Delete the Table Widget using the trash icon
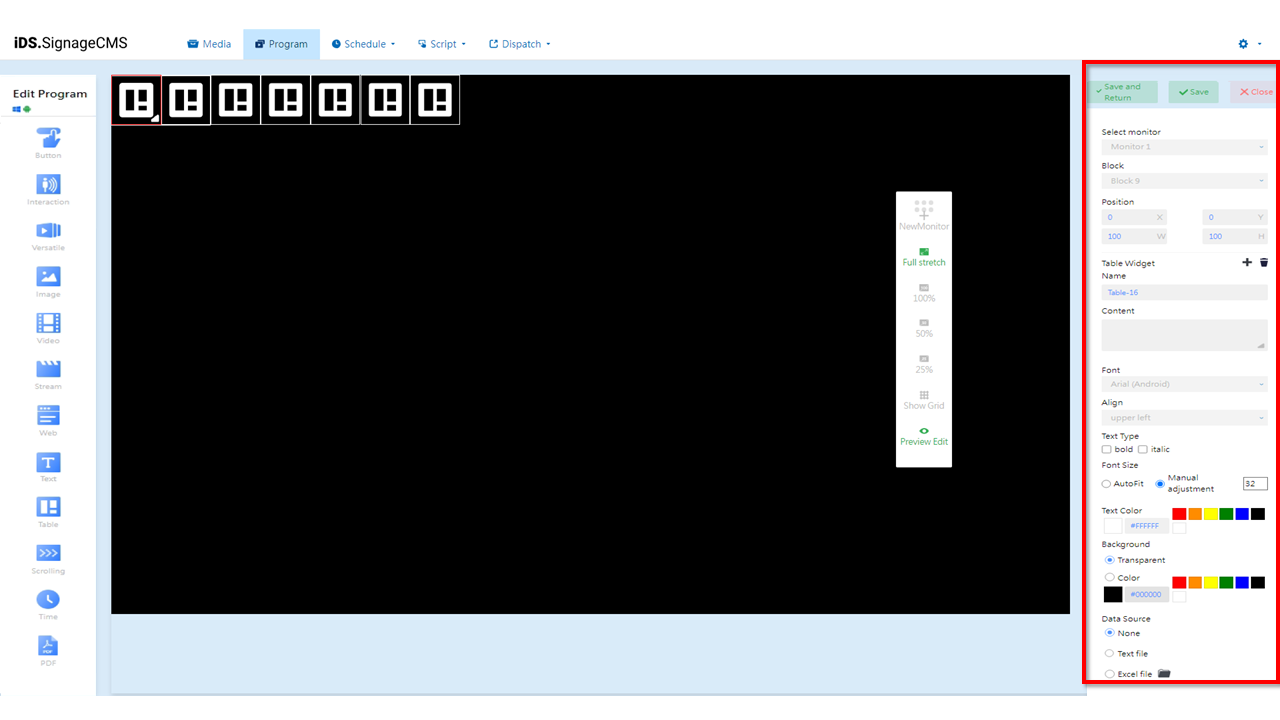This screenshot has height=720, width=1280. click(x=1264, y=262)
